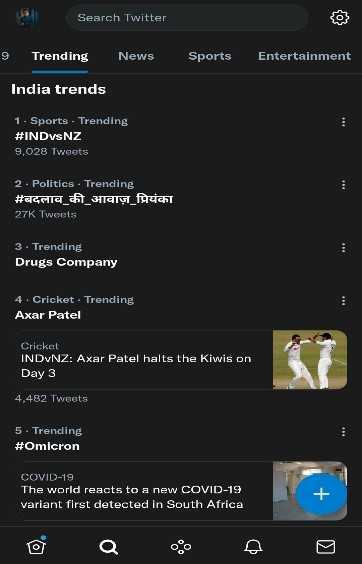Viewport: 362px width, 564px height.
Task: Compose a new tweet with plus button
Action: click(x=321, y=494)
